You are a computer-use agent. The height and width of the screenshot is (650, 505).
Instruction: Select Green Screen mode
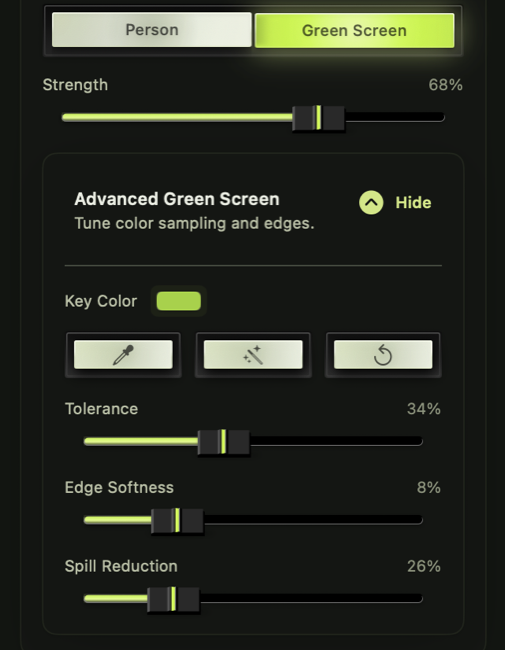(354, 30)
